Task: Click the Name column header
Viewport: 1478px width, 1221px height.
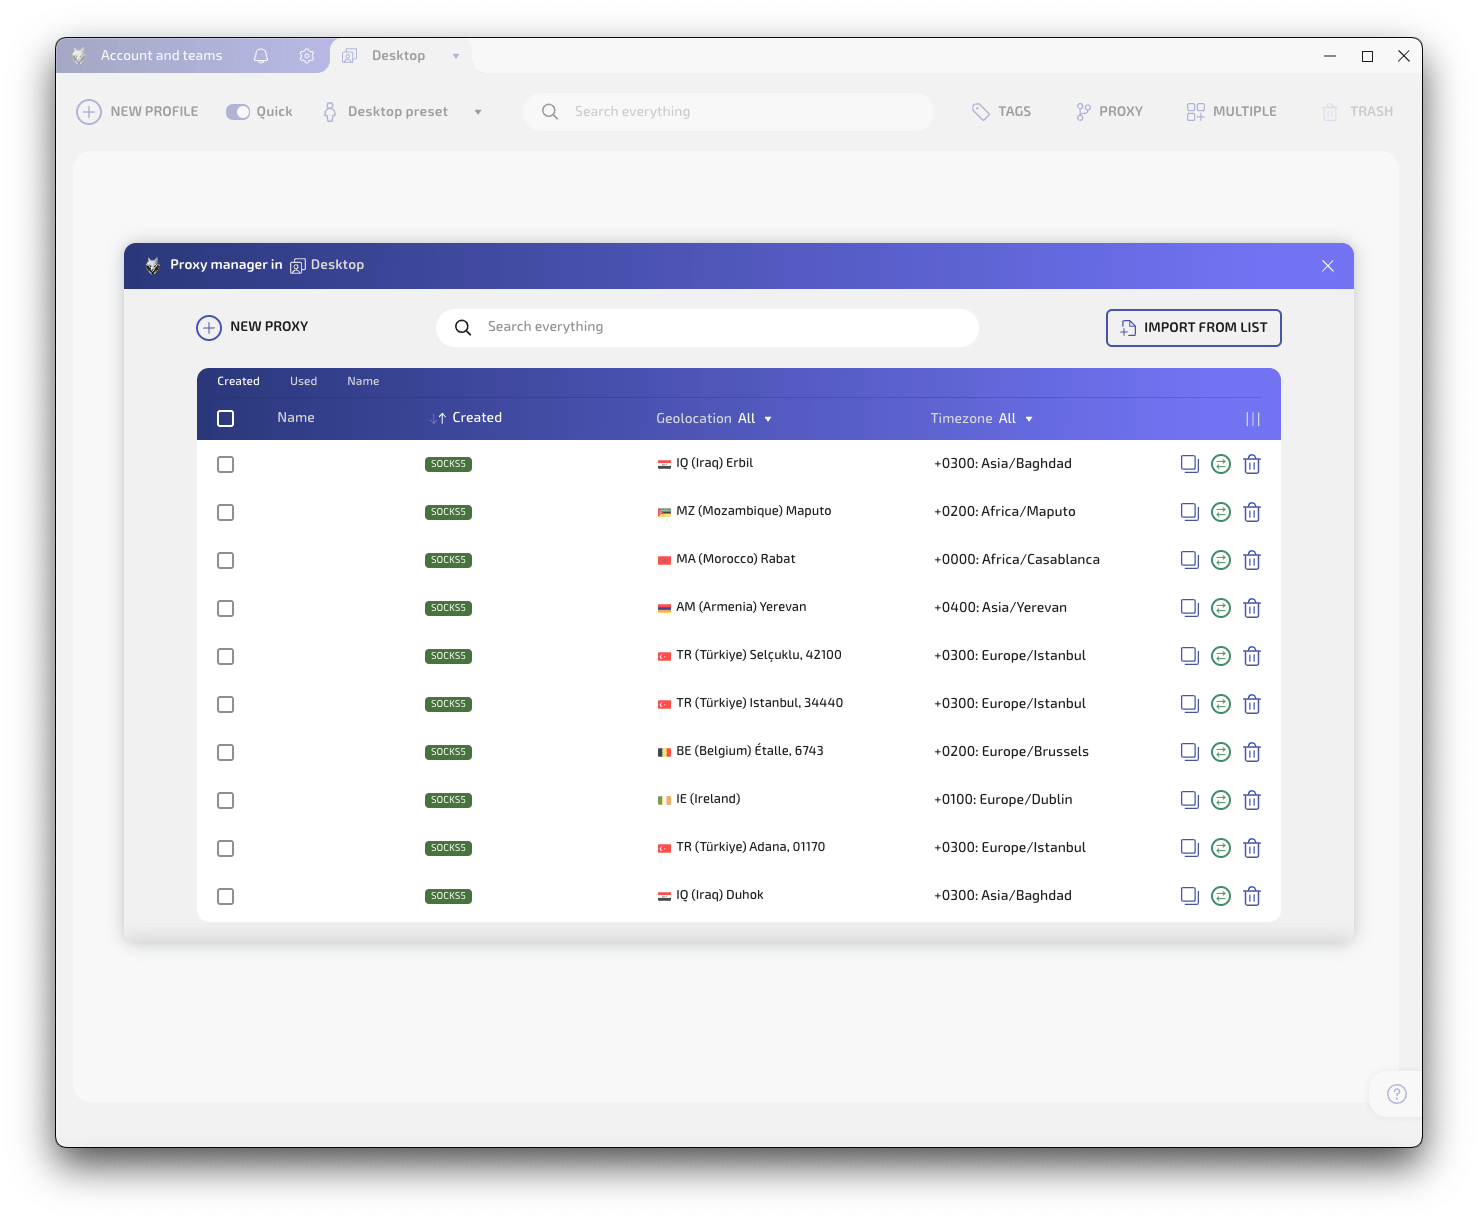Action: [296, 418]
